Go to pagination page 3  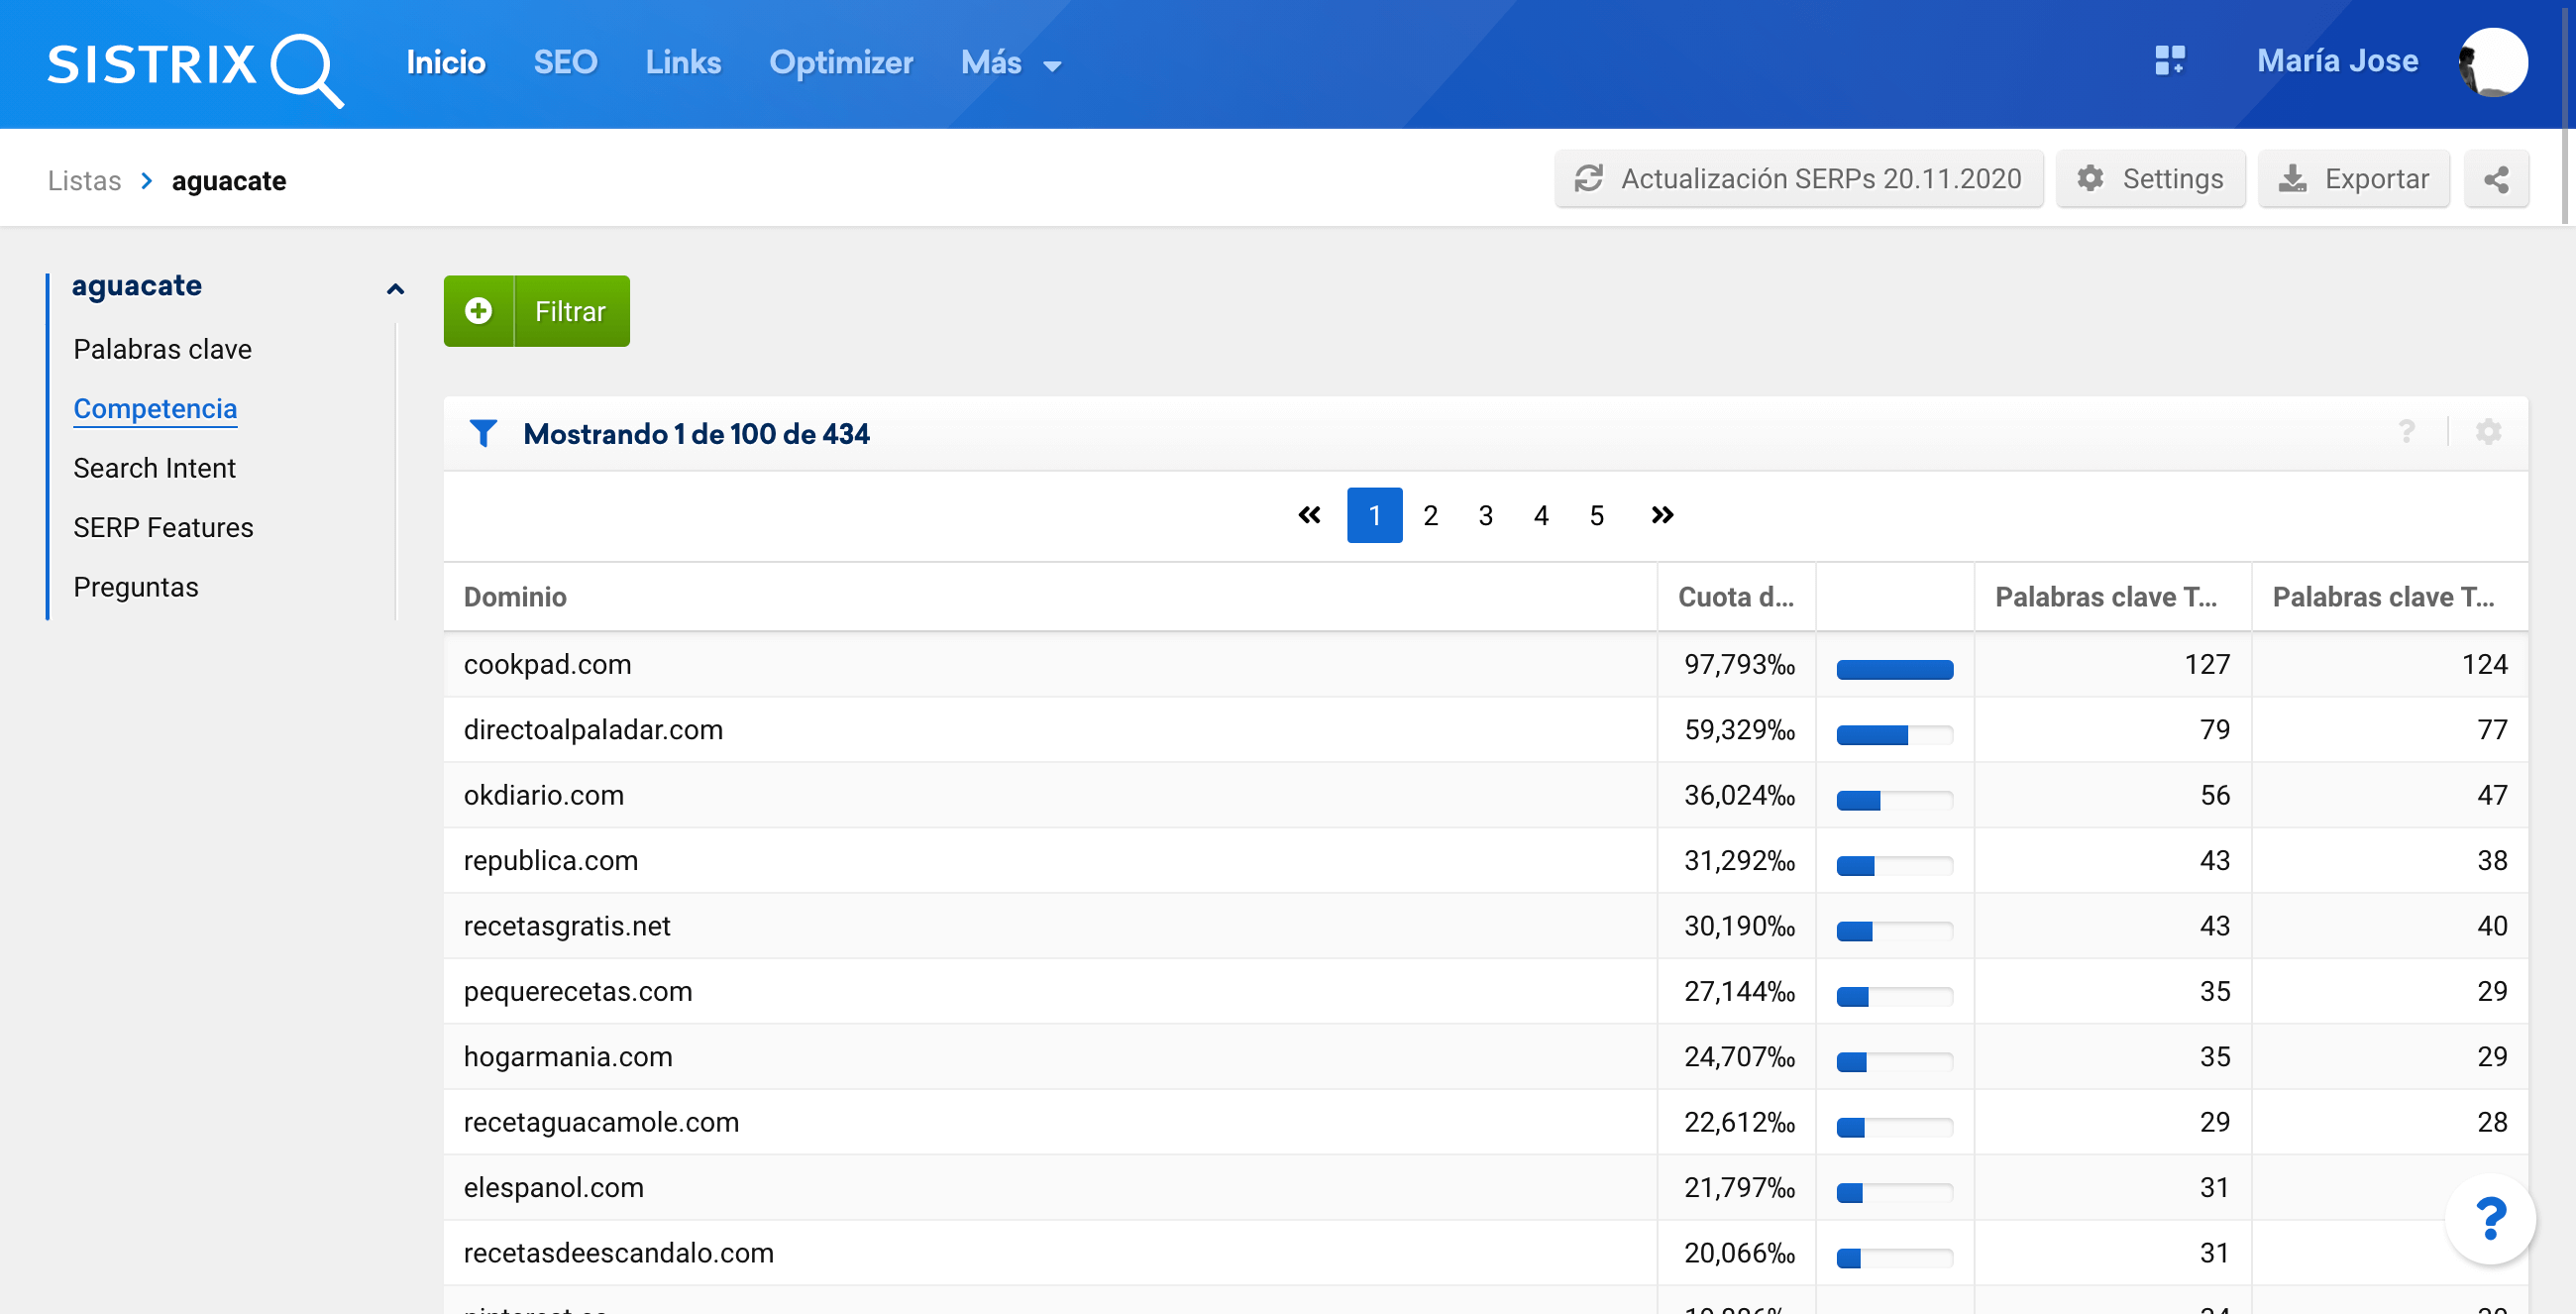[1485, 515]
